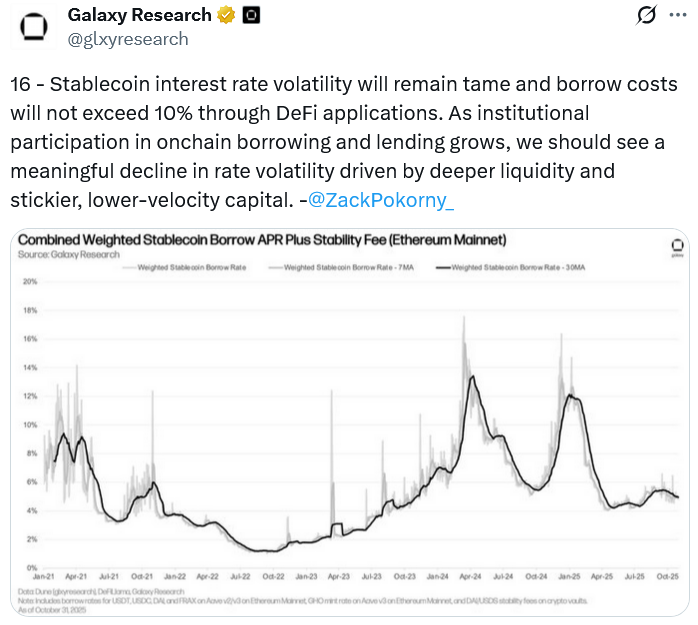Screen dimensions: 698x625
Task: Click the April 2024 peak on the chart
Action: click(x=465, y=320)
